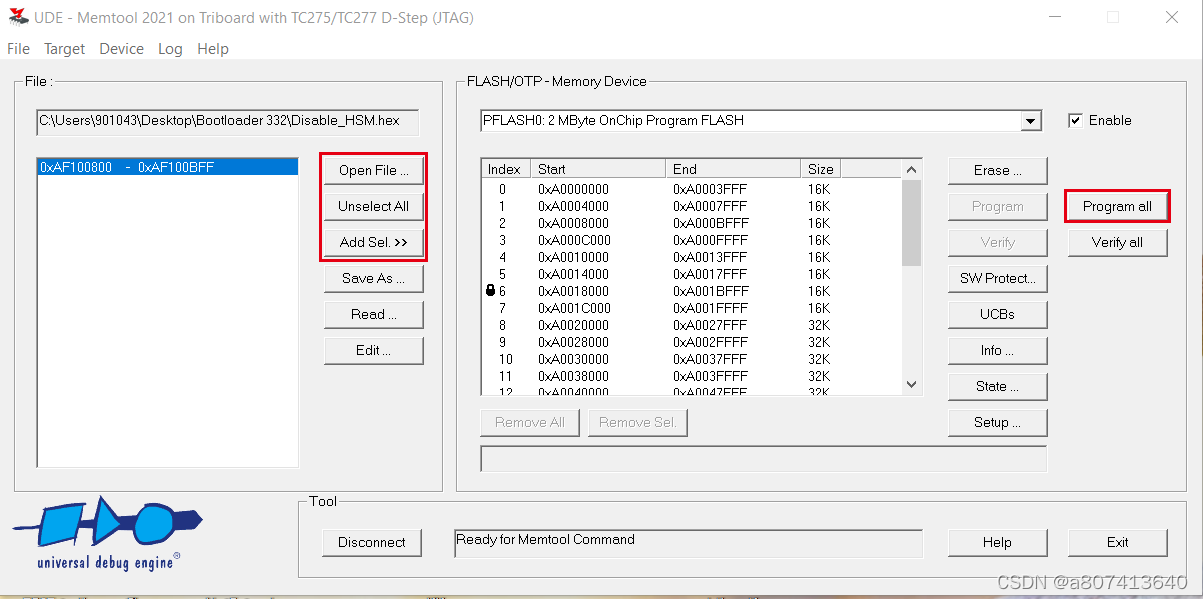The image size is (1203, 599).
Task: Click sector list scroll up arrow
Action: point(911,169)
